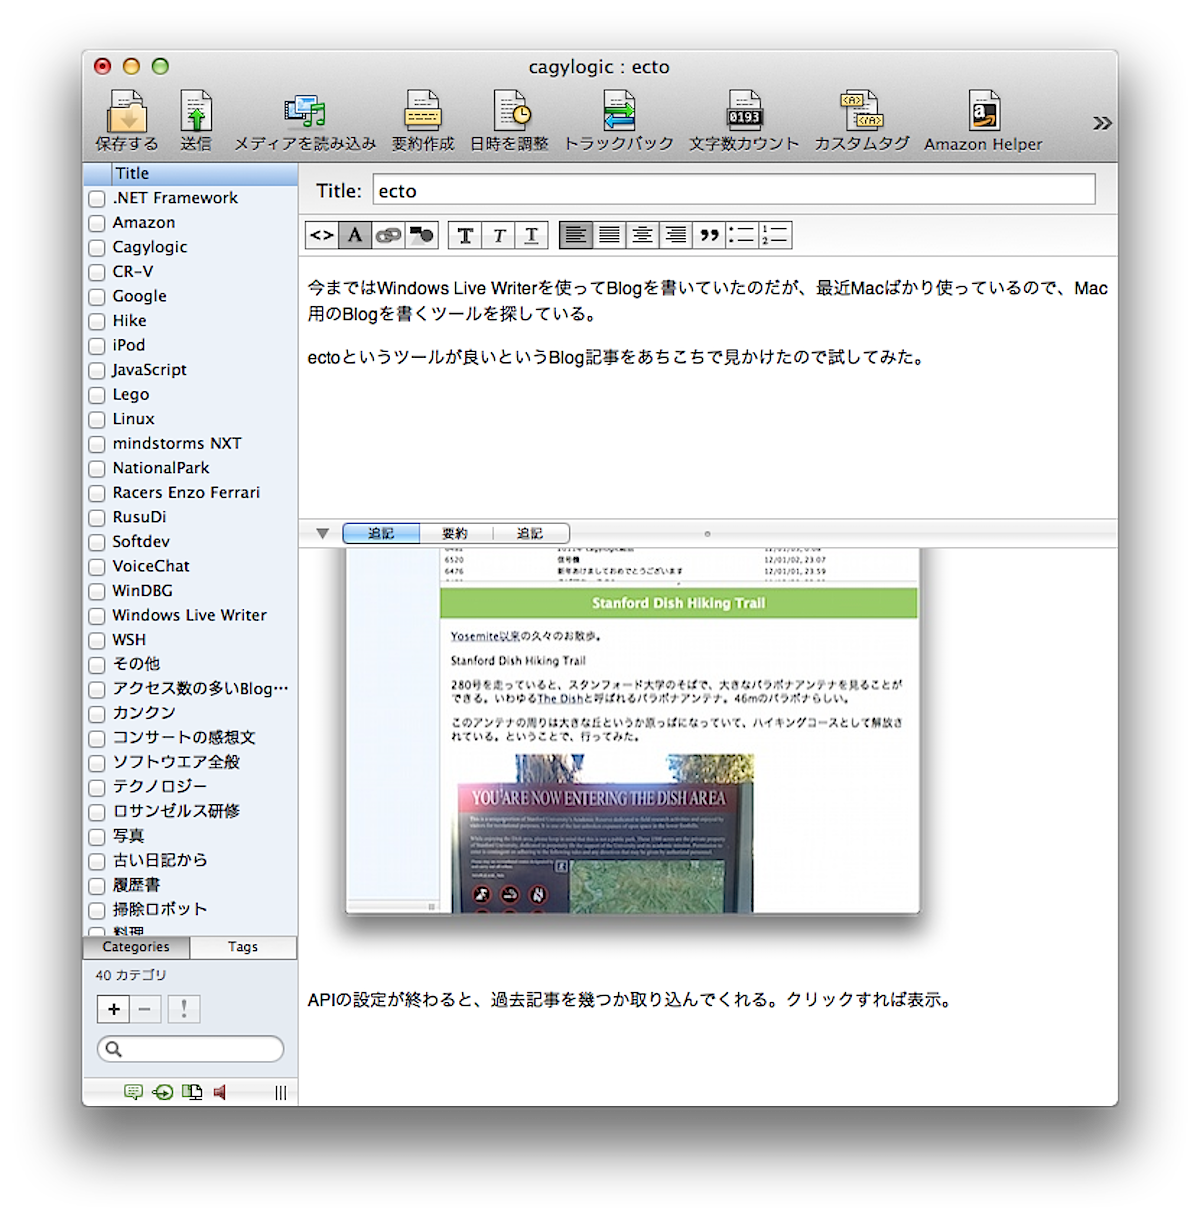Collapse the extended entry disclosure triangle
1200x1220 pixels.
322,534
